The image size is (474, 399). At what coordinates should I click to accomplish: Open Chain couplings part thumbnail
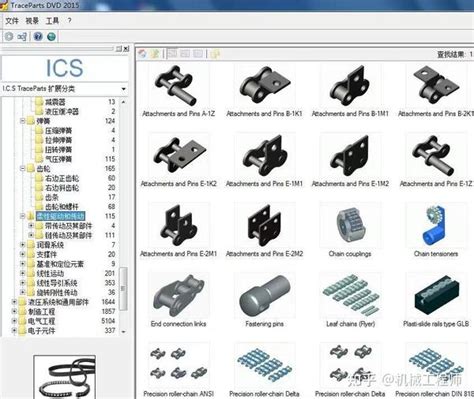coord(350,230)
